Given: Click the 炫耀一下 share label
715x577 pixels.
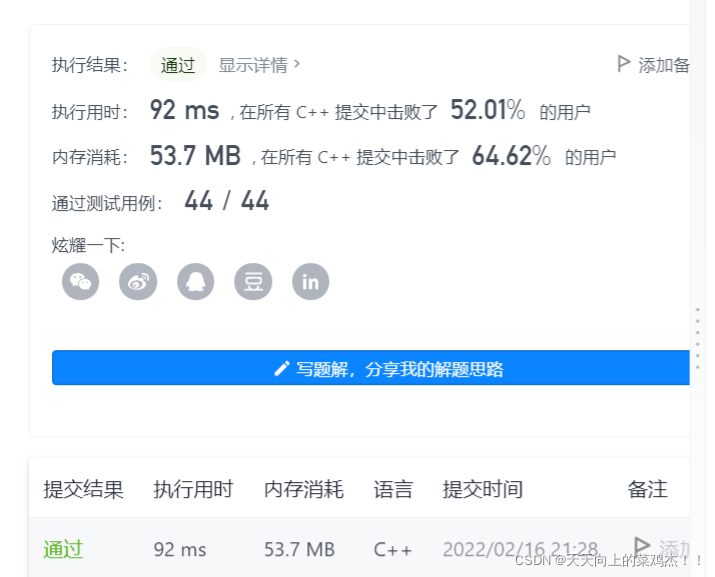Looking at the screenshot, I should (x=88, y=245).
